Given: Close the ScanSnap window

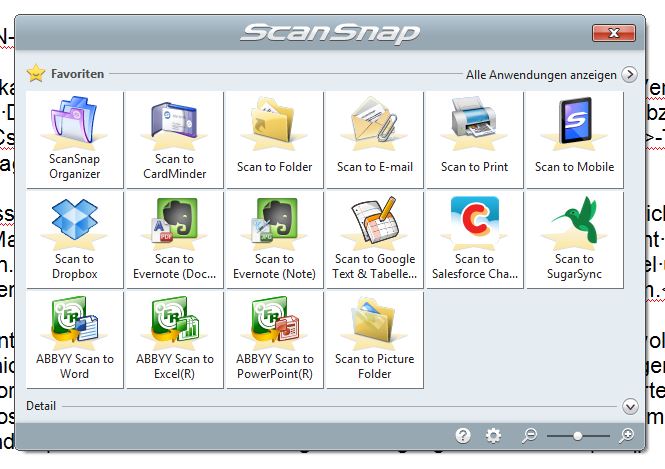Looking at the screenshot, I should 614,33.
